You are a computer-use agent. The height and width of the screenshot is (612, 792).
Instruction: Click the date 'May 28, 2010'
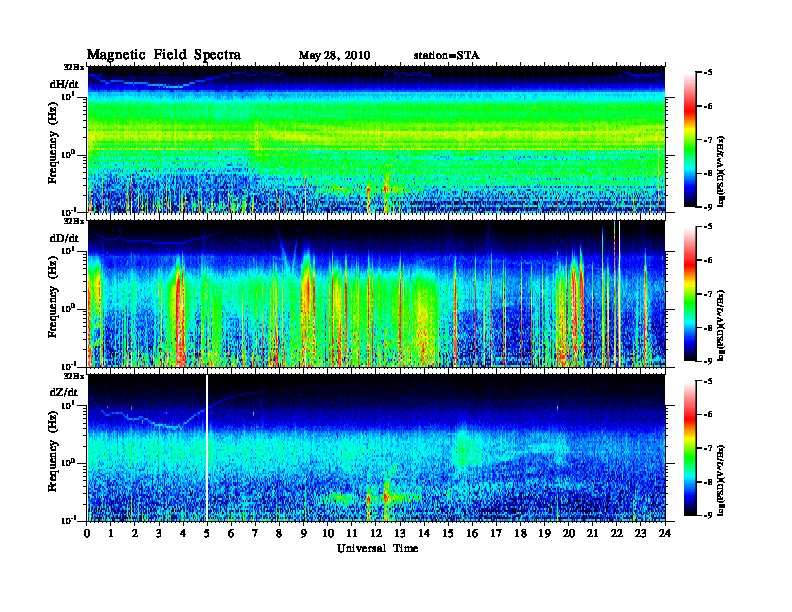334,55
